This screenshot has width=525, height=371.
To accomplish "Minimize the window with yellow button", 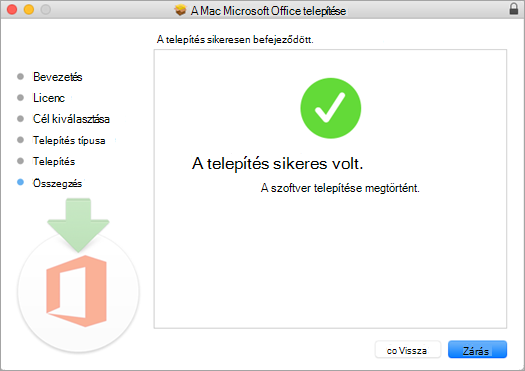I will (x=29, y=9).
